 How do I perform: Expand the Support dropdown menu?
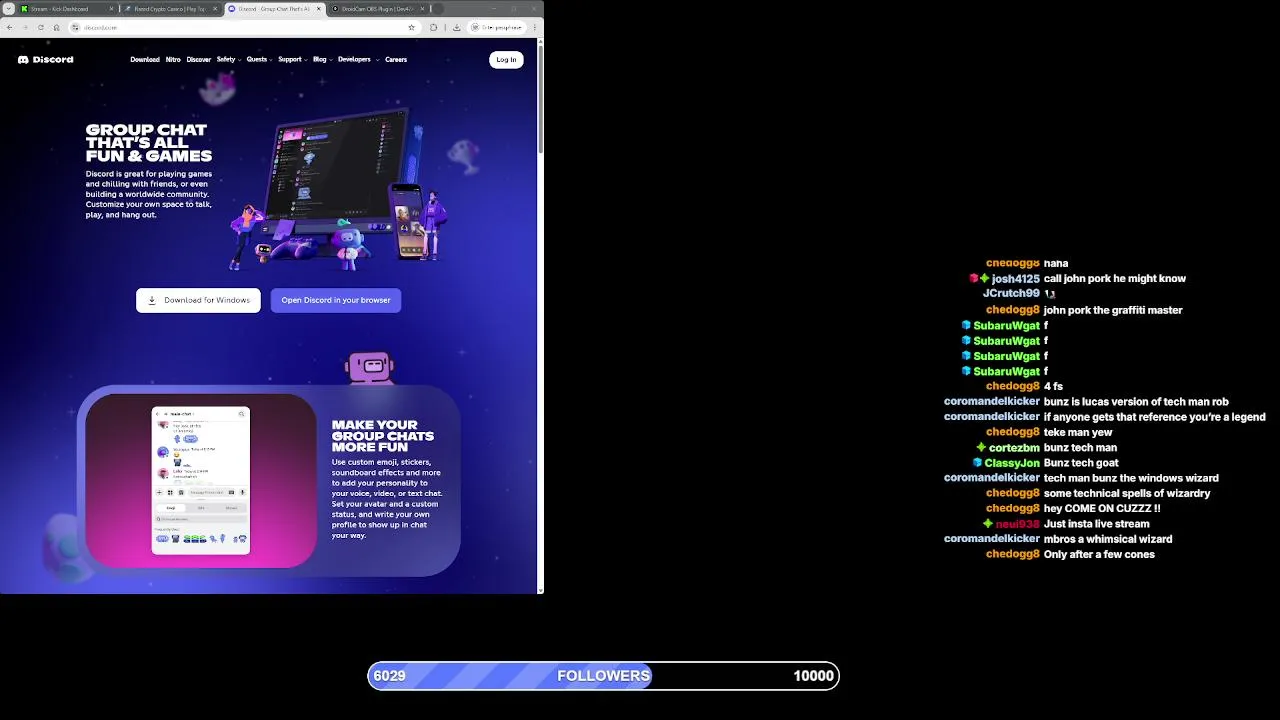(292, 59)
